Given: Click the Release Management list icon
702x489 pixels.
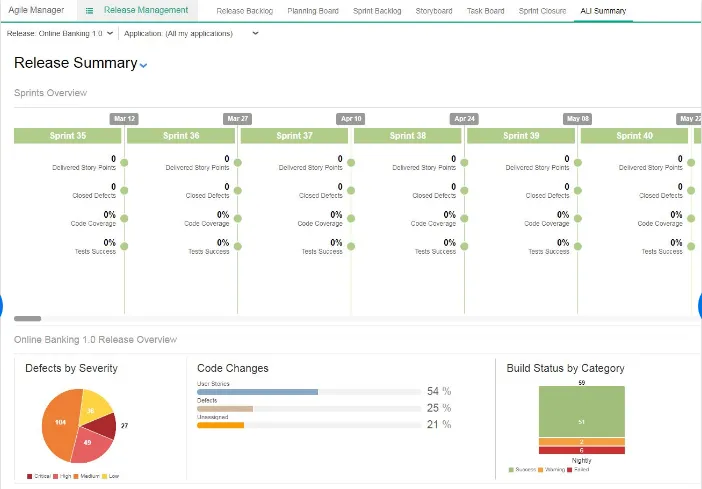Looking at the screenshot, I should click(x=90, y=11).
